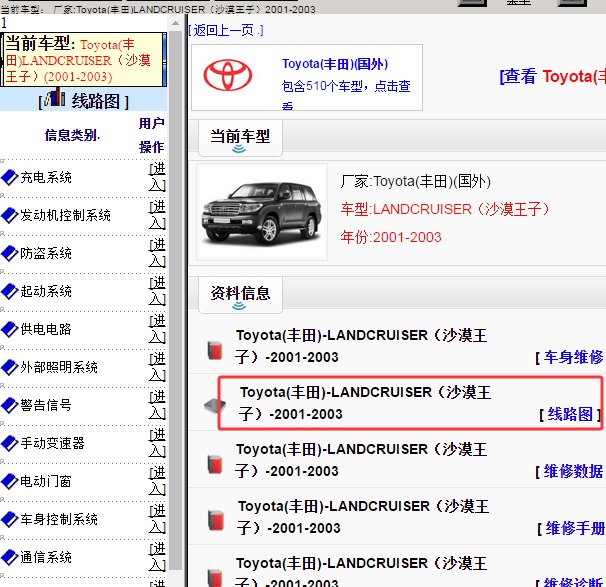Enter the 充电系统 category via 进入
This screenshot has height=587, width=606.
157,177
